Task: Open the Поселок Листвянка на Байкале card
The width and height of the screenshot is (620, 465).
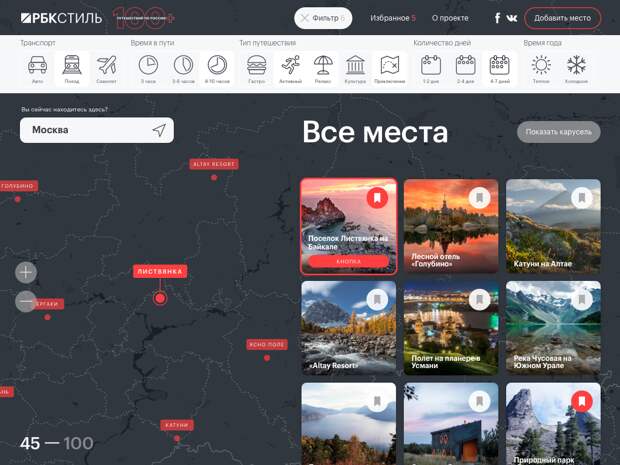Action: [348, 226]
